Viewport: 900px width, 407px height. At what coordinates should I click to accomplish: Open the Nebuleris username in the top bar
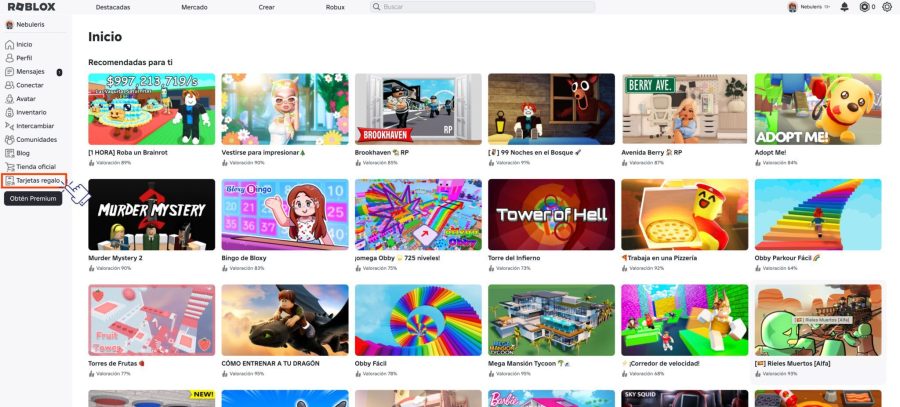click(x=812, y=7)
